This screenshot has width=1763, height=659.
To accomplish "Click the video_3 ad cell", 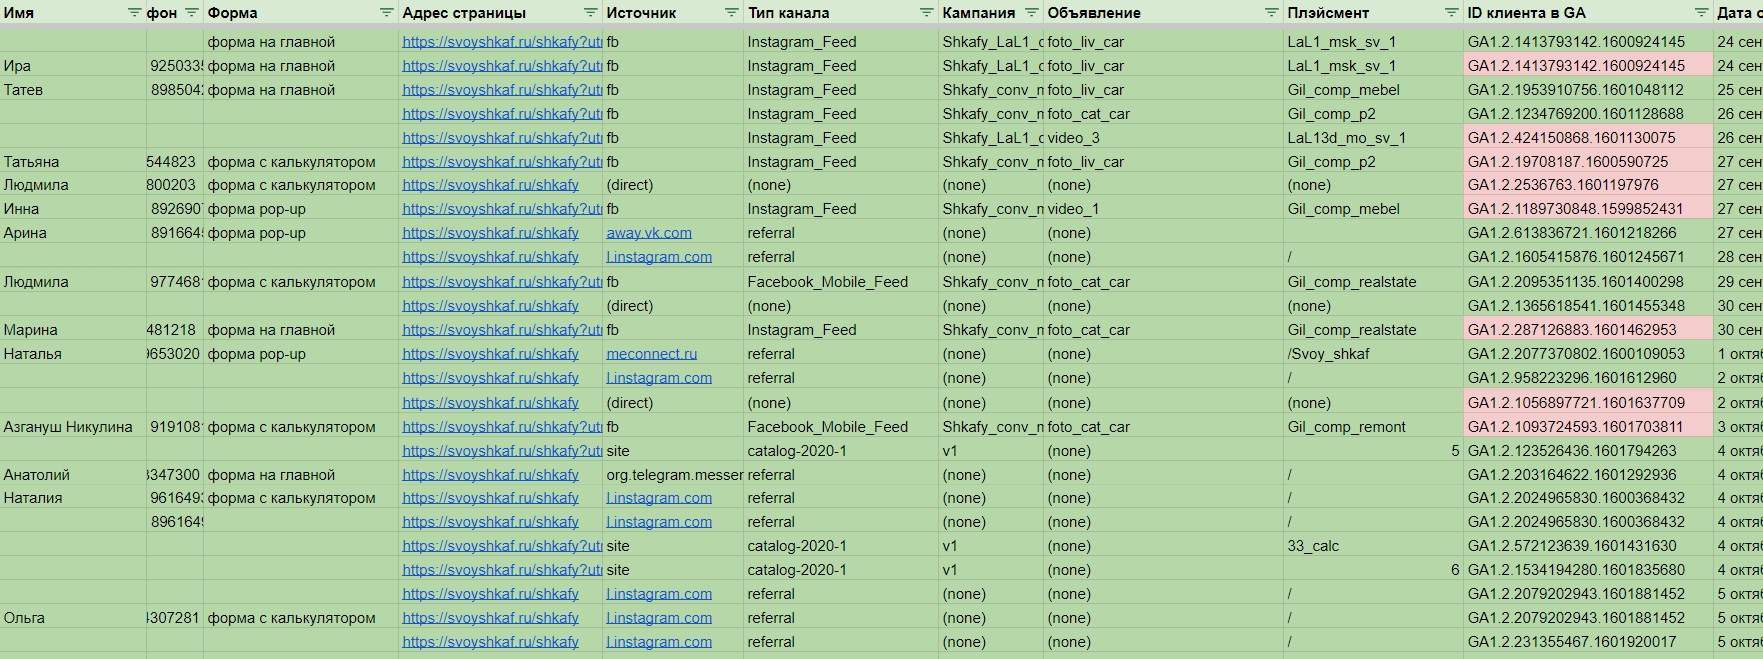I will (x=1073, y=138).
